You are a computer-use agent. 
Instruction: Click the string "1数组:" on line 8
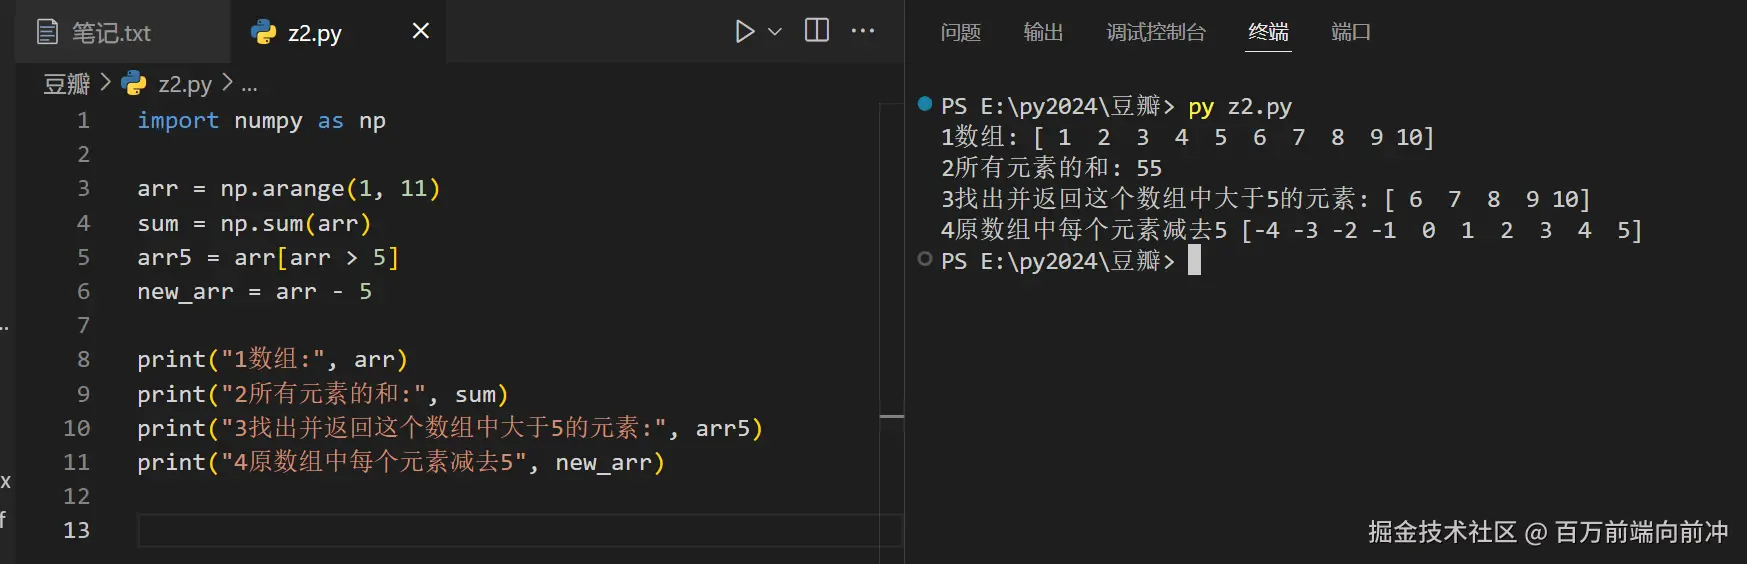[273, 359]
